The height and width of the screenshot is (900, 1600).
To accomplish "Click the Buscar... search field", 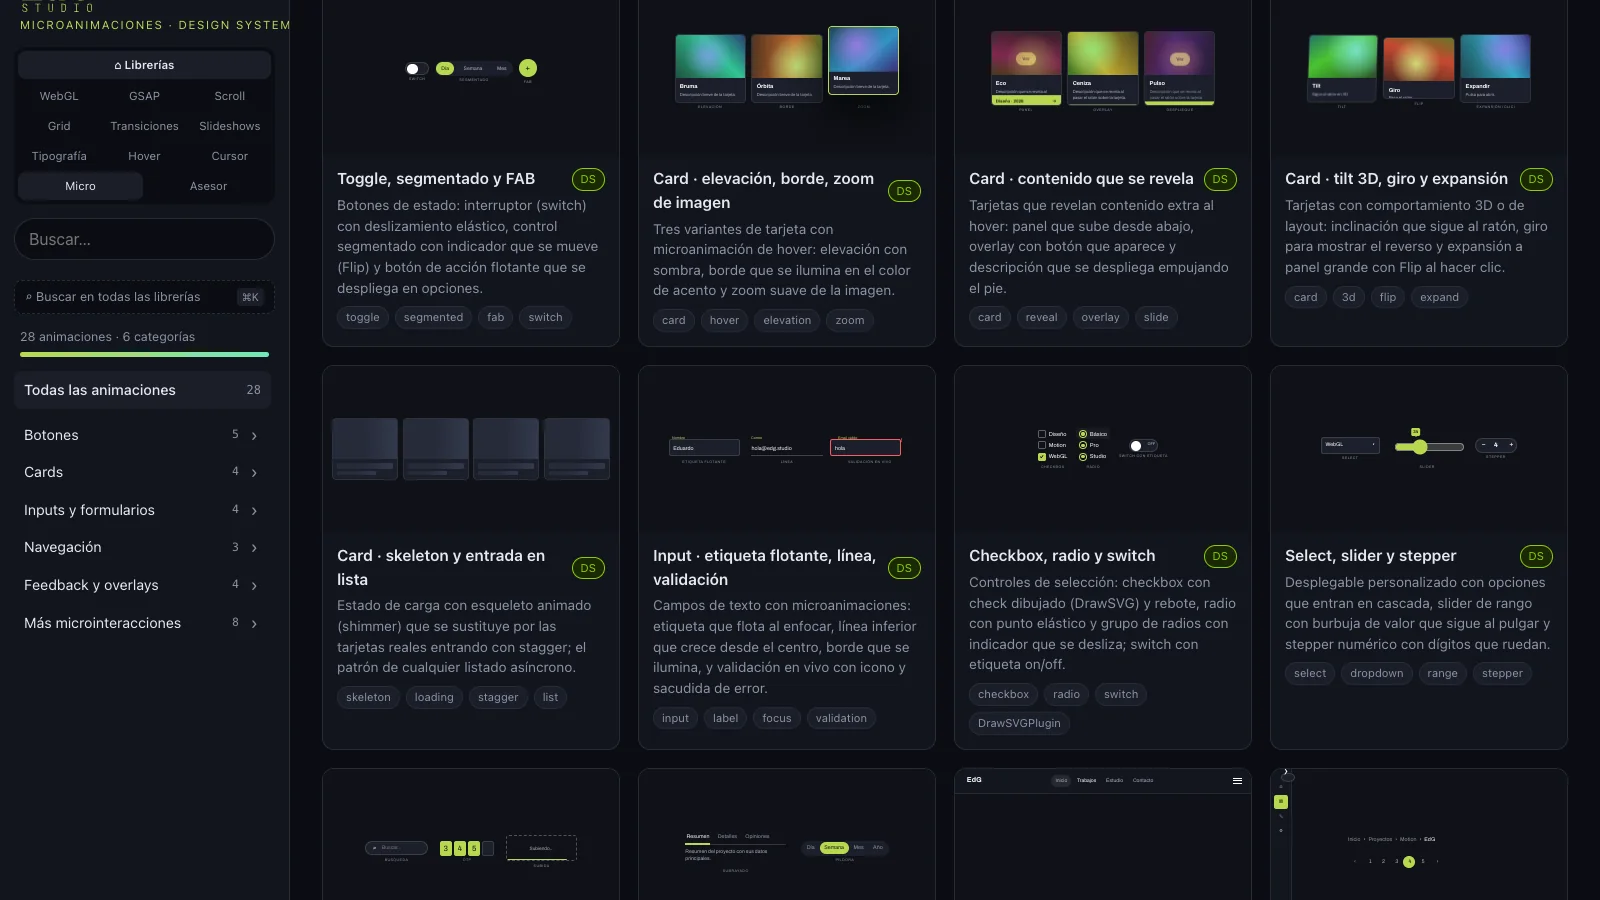I will (x=144, y=240).
